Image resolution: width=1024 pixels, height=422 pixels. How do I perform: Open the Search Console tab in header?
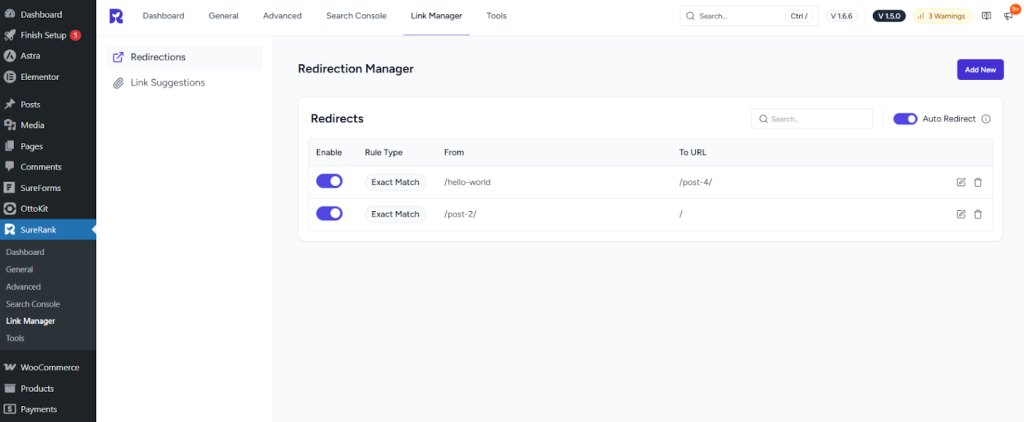pos(357,16)
